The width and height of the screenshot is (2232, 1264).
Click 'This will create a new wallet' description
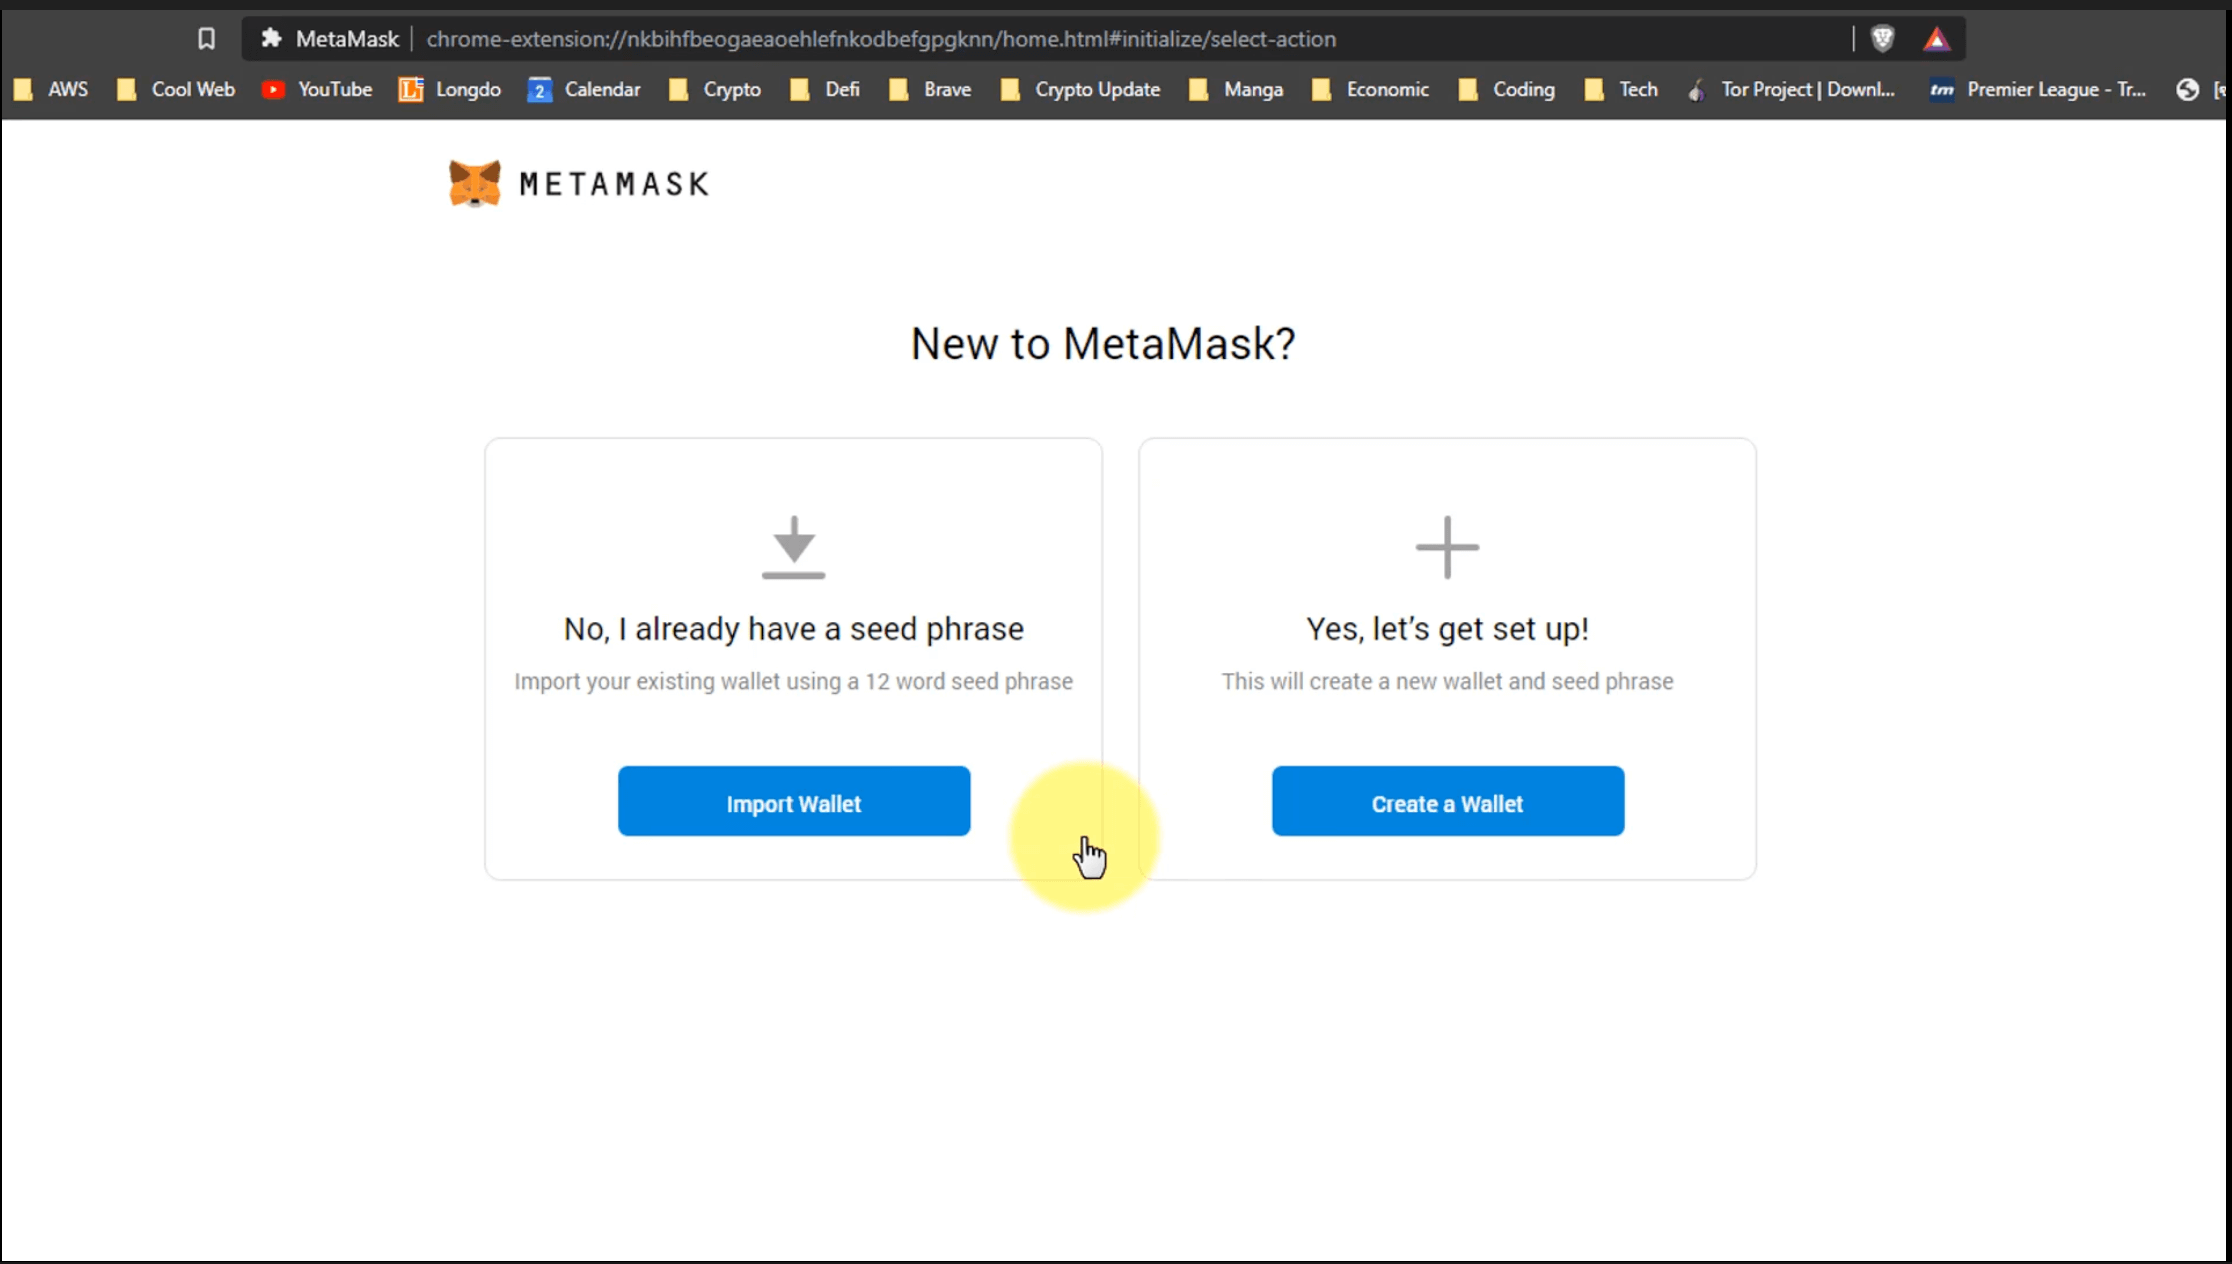[x=1447, y=682]
